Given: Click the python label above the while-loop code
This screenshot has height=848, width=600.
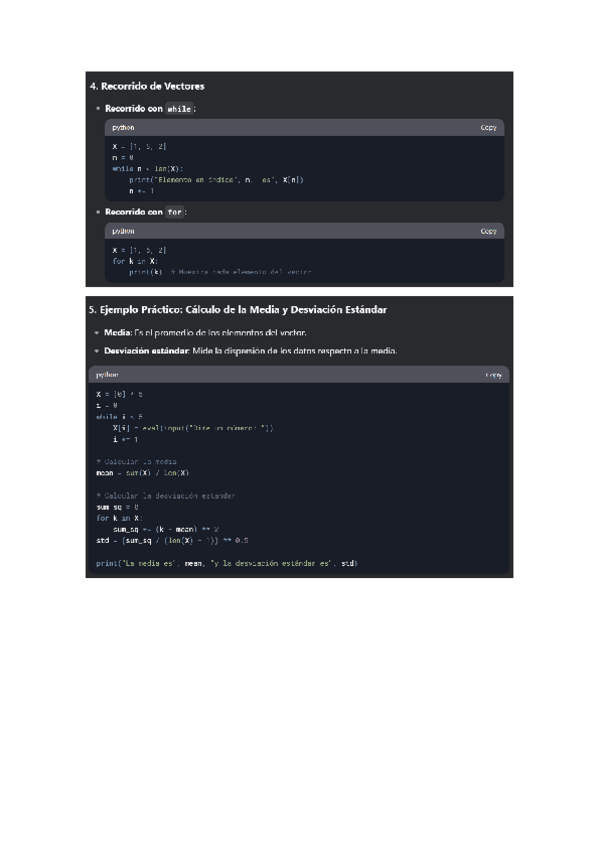Looking at the screenshot, I should pos(123,128).
